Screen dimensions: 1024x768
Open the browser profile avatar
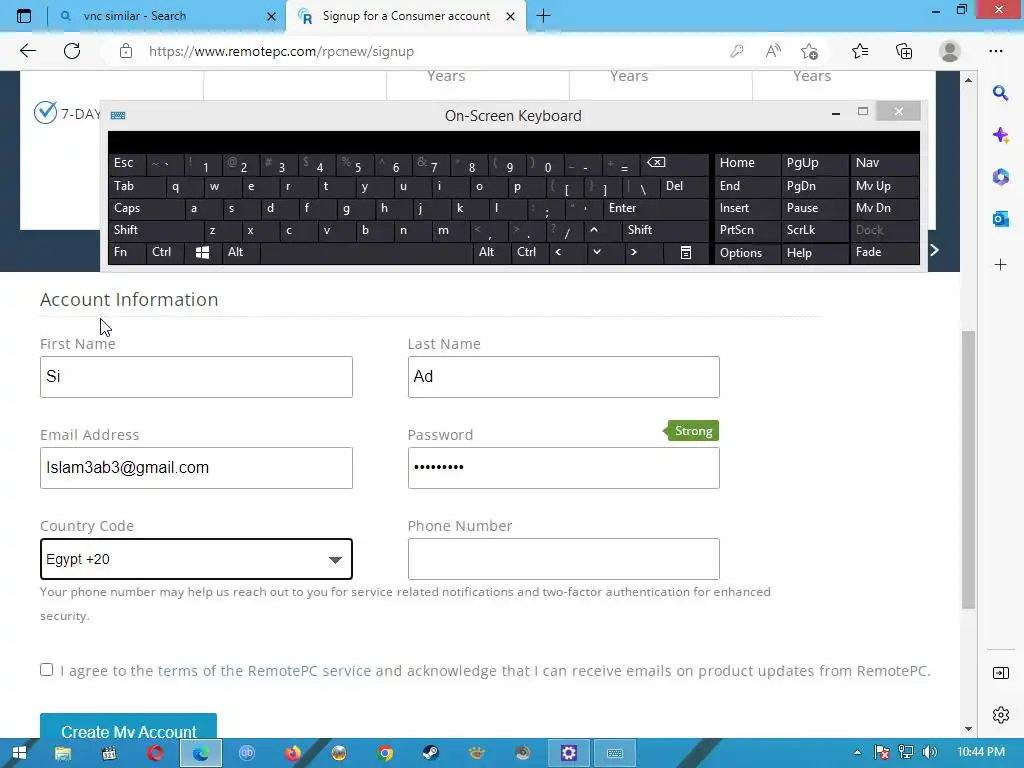point(950,51)
